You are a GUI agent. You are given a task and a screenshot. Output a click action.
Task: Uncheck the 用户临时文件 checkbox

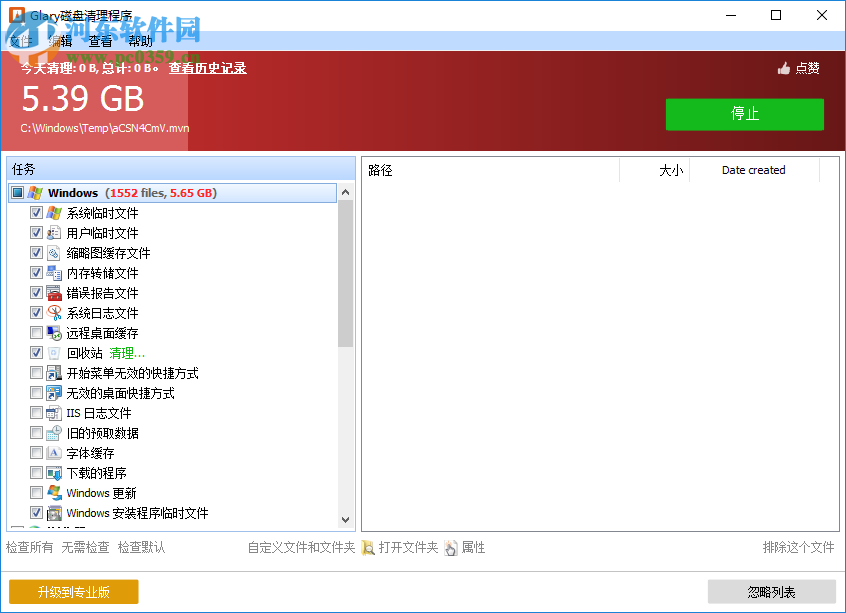[x=35, y=232]
